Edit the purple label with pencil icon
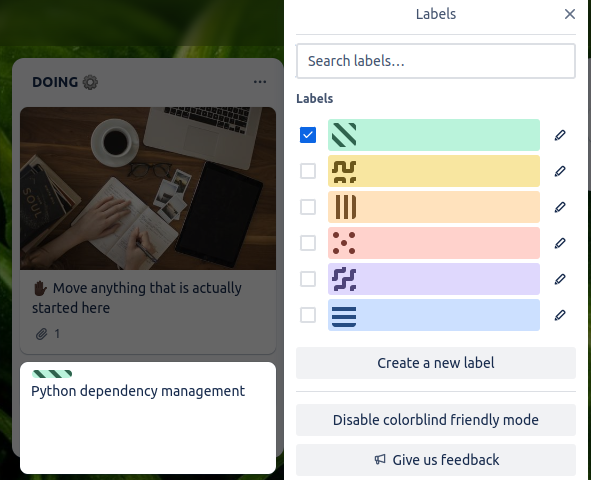 [x=560, y=279]
